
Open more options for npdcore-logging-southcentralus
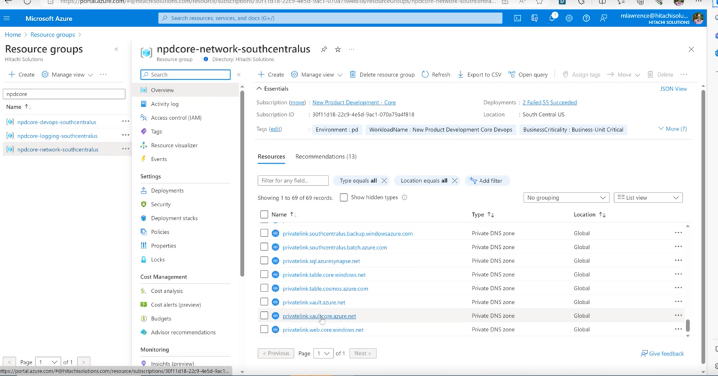click(125, 136)
